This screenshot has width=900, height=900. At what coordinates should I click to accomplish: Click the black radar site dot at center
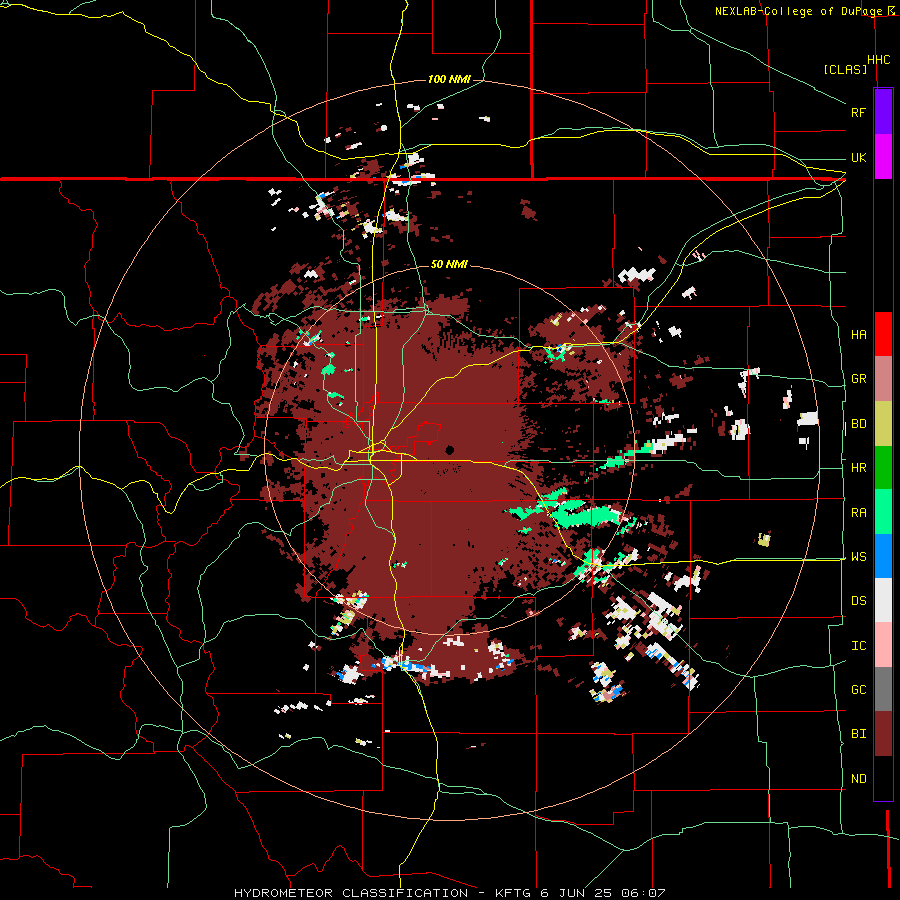coord(449,449)
